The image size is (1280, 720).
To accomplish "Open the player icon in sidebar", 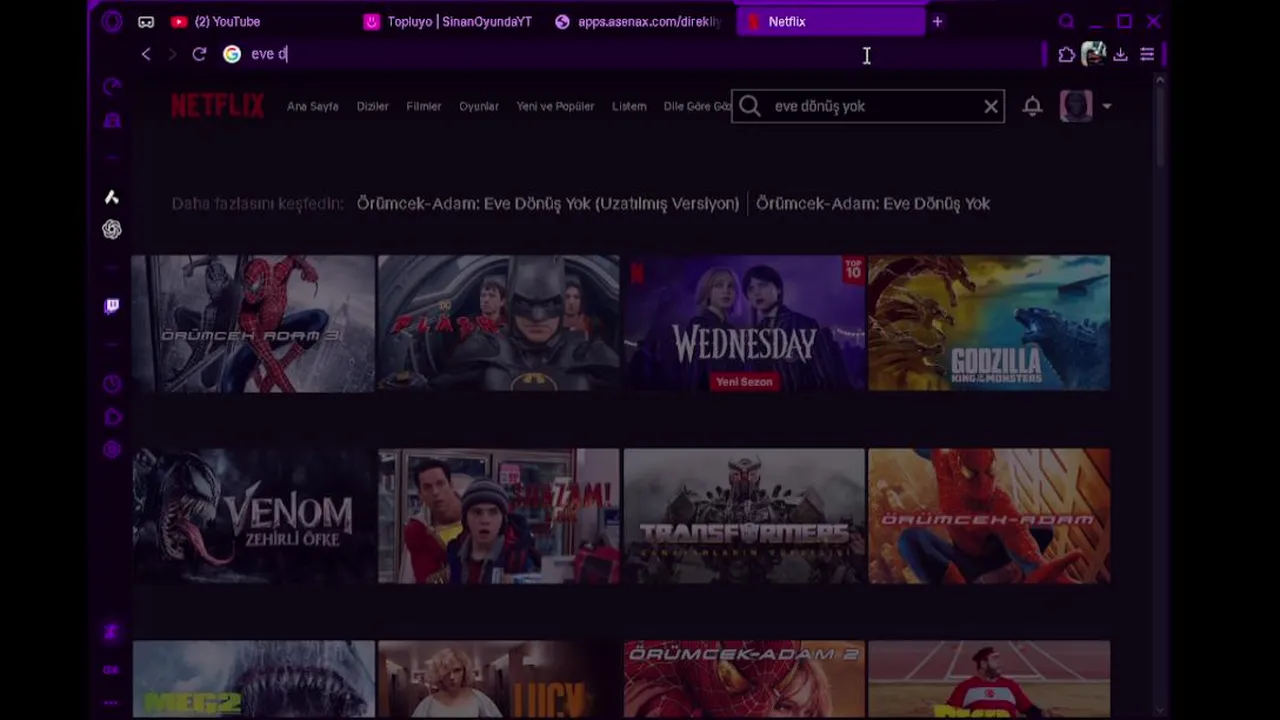I will 112,417.
